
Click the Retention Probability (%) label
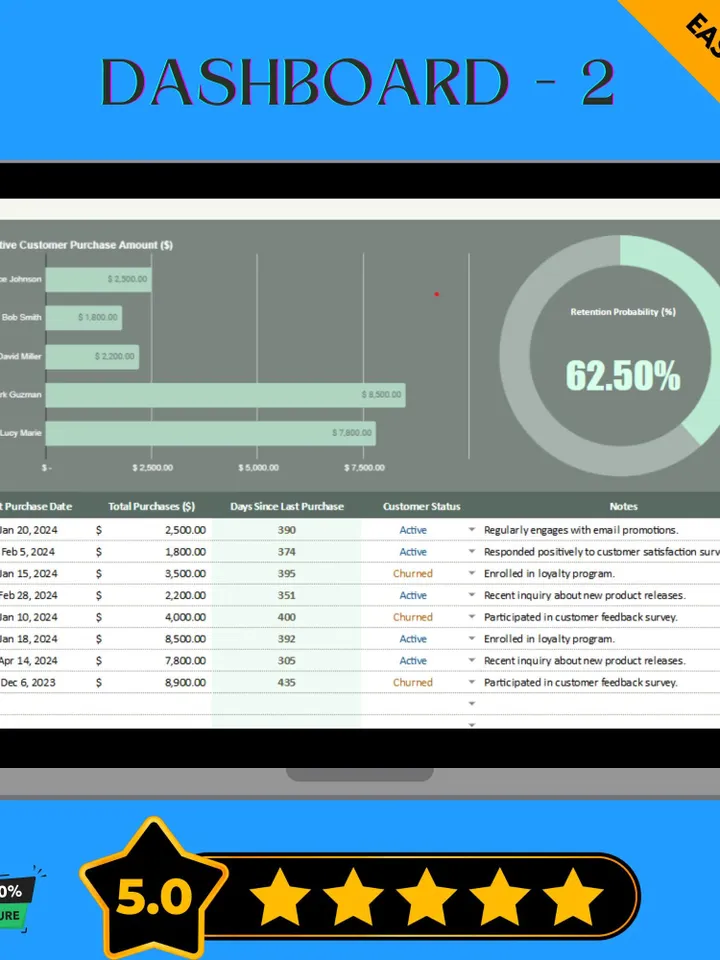(x=623, y=312)
